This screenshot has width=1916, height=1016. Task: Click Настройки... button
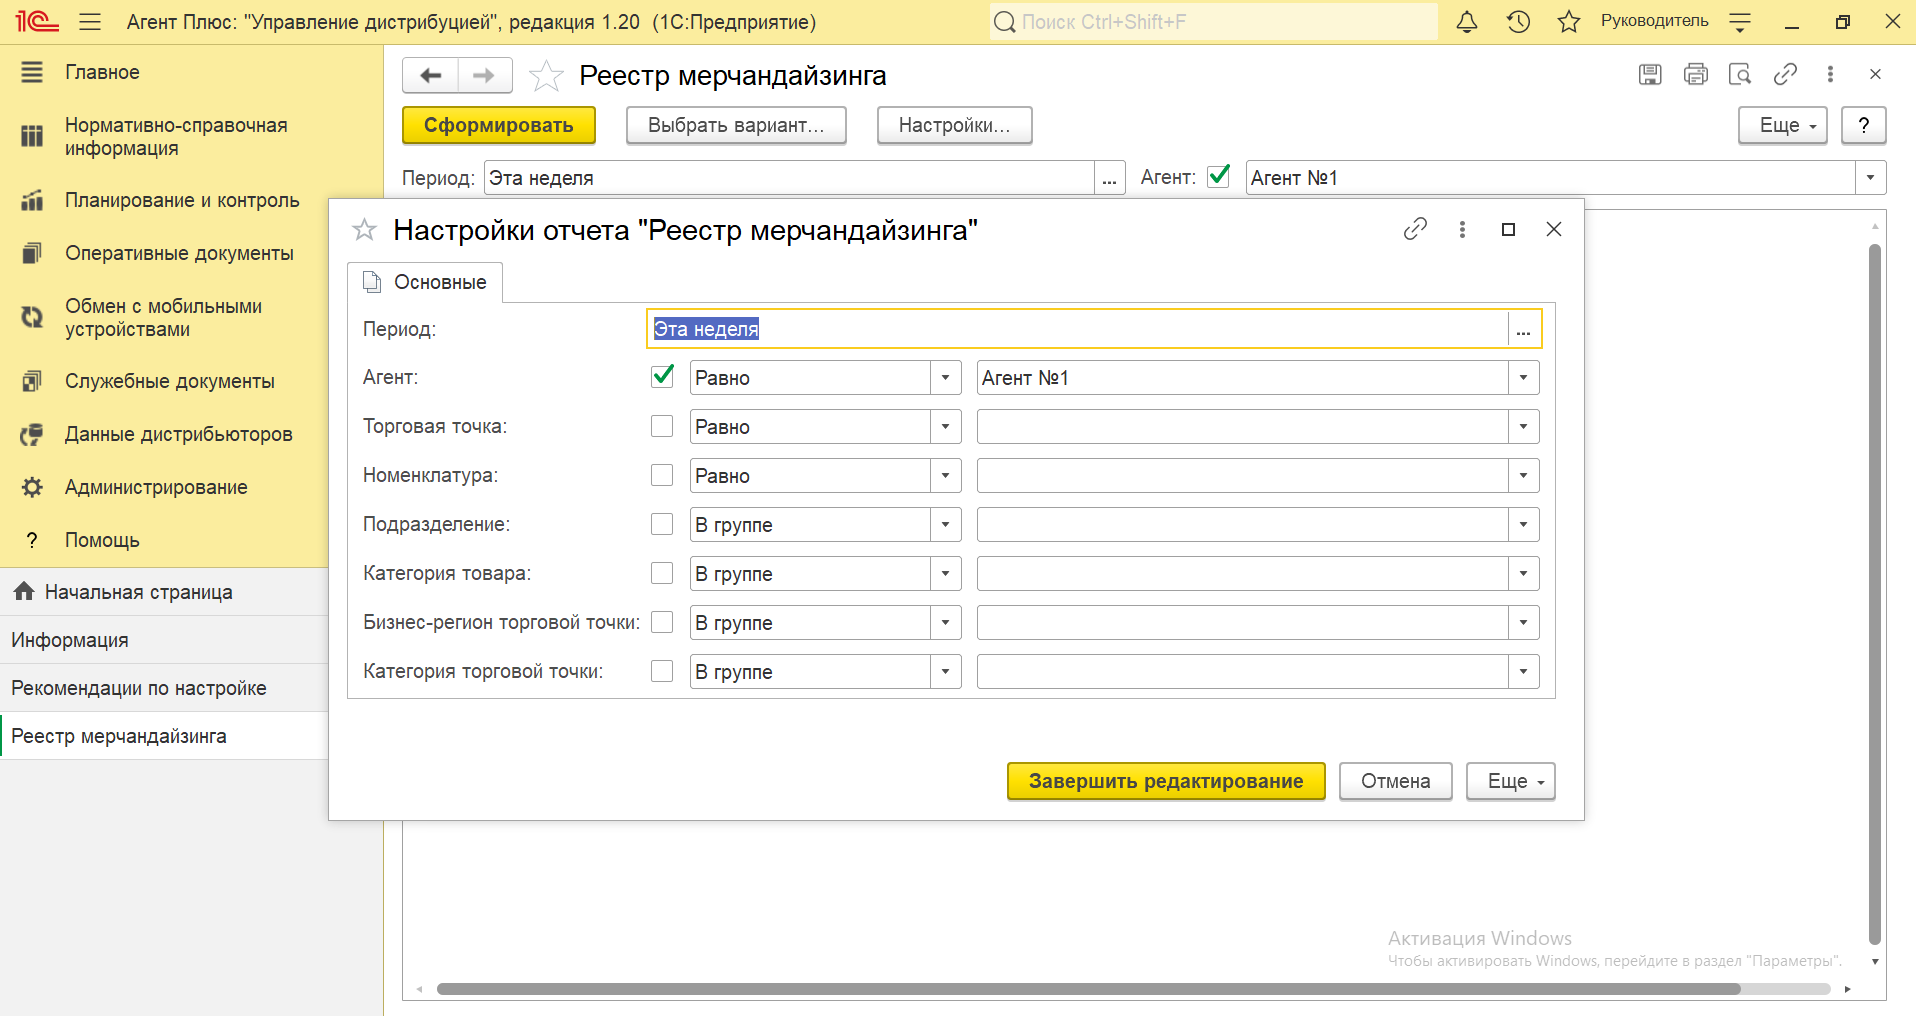(954, 125)
